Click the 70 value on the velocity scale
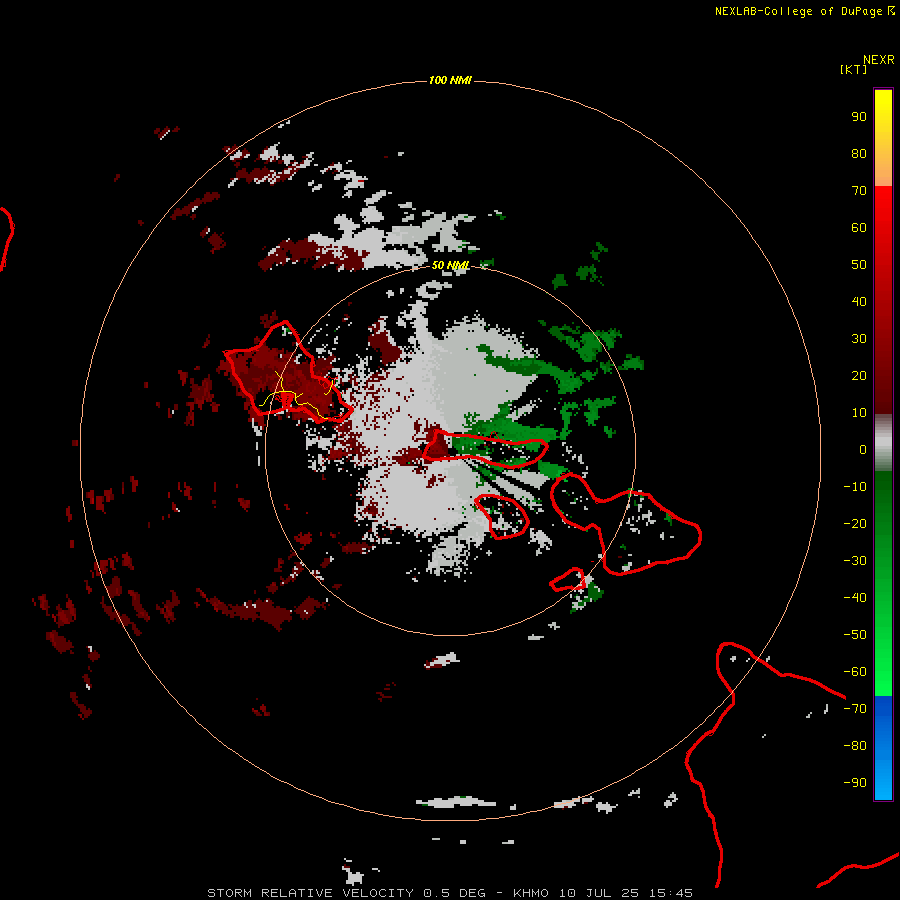The width and height of the screenshot is (900, 900). (x=859, y=191)
